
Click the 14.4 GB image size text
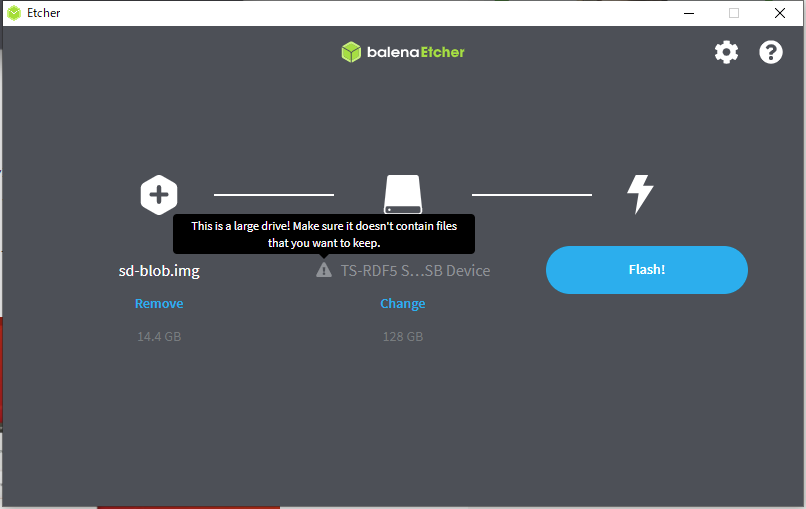point(159,337)
